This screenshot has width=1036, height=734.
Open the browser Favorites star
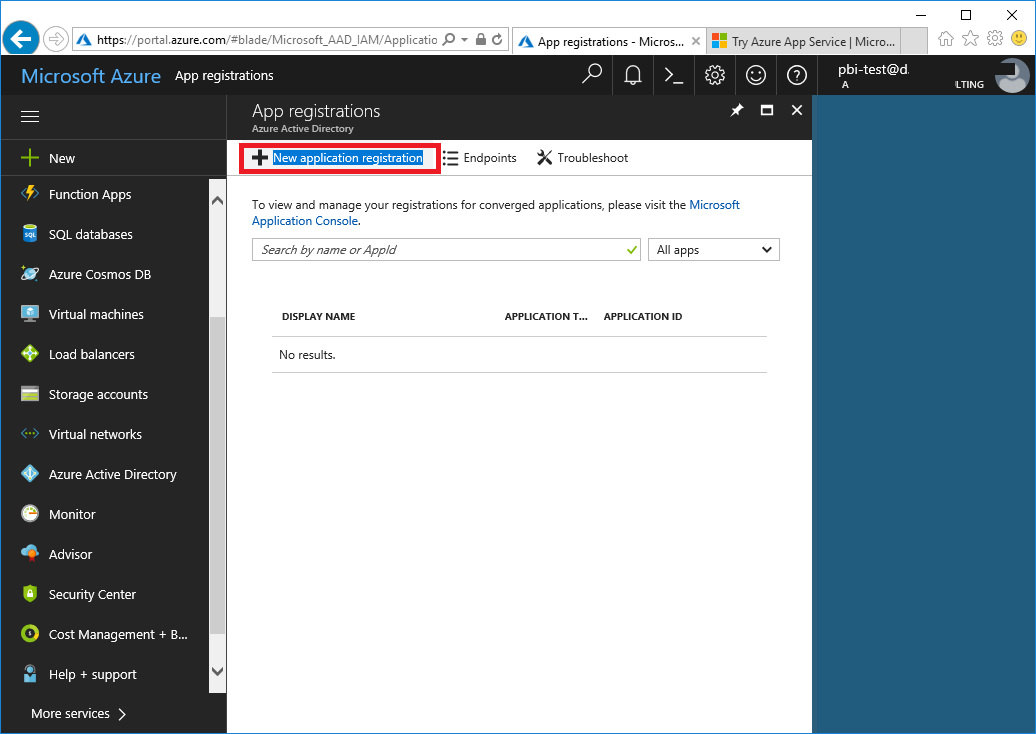point(971,39)
